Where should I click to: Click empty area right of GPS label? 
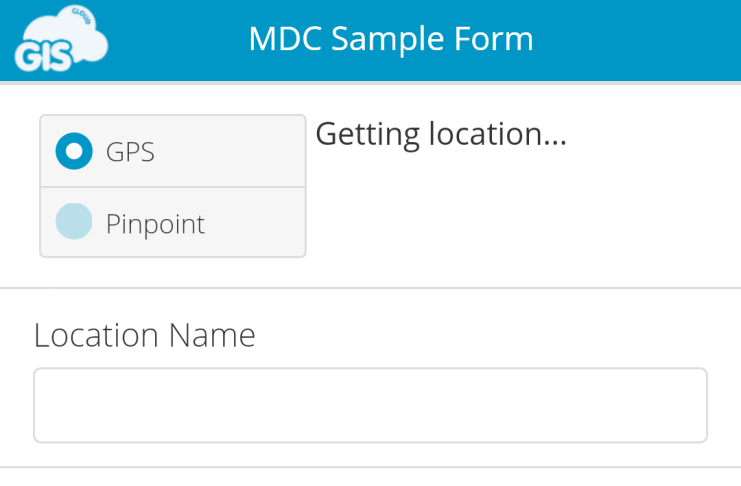(x=229, y=151)
